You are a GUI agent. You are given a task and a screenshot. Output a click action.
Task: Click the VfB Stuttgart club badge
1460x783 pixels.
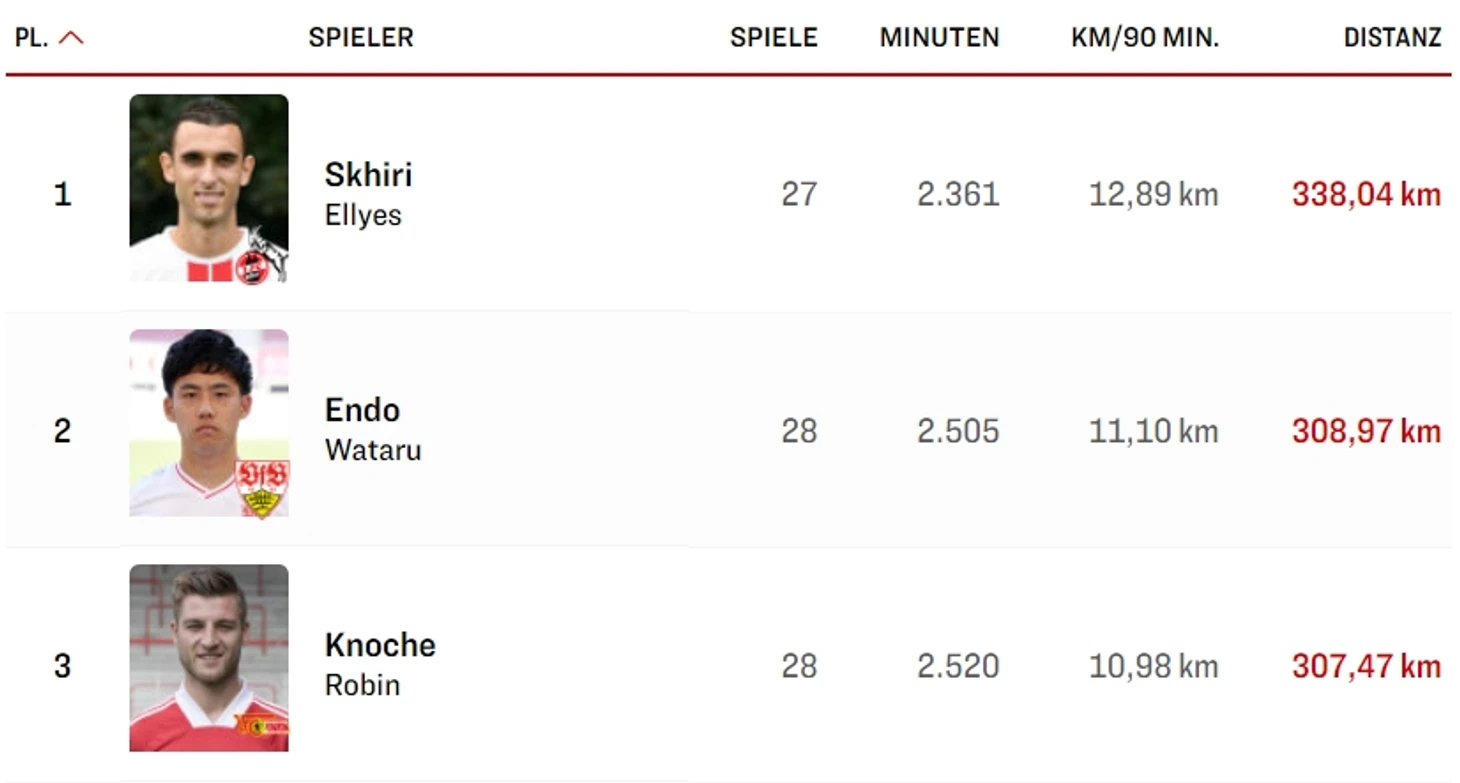(x=262, y=489)
